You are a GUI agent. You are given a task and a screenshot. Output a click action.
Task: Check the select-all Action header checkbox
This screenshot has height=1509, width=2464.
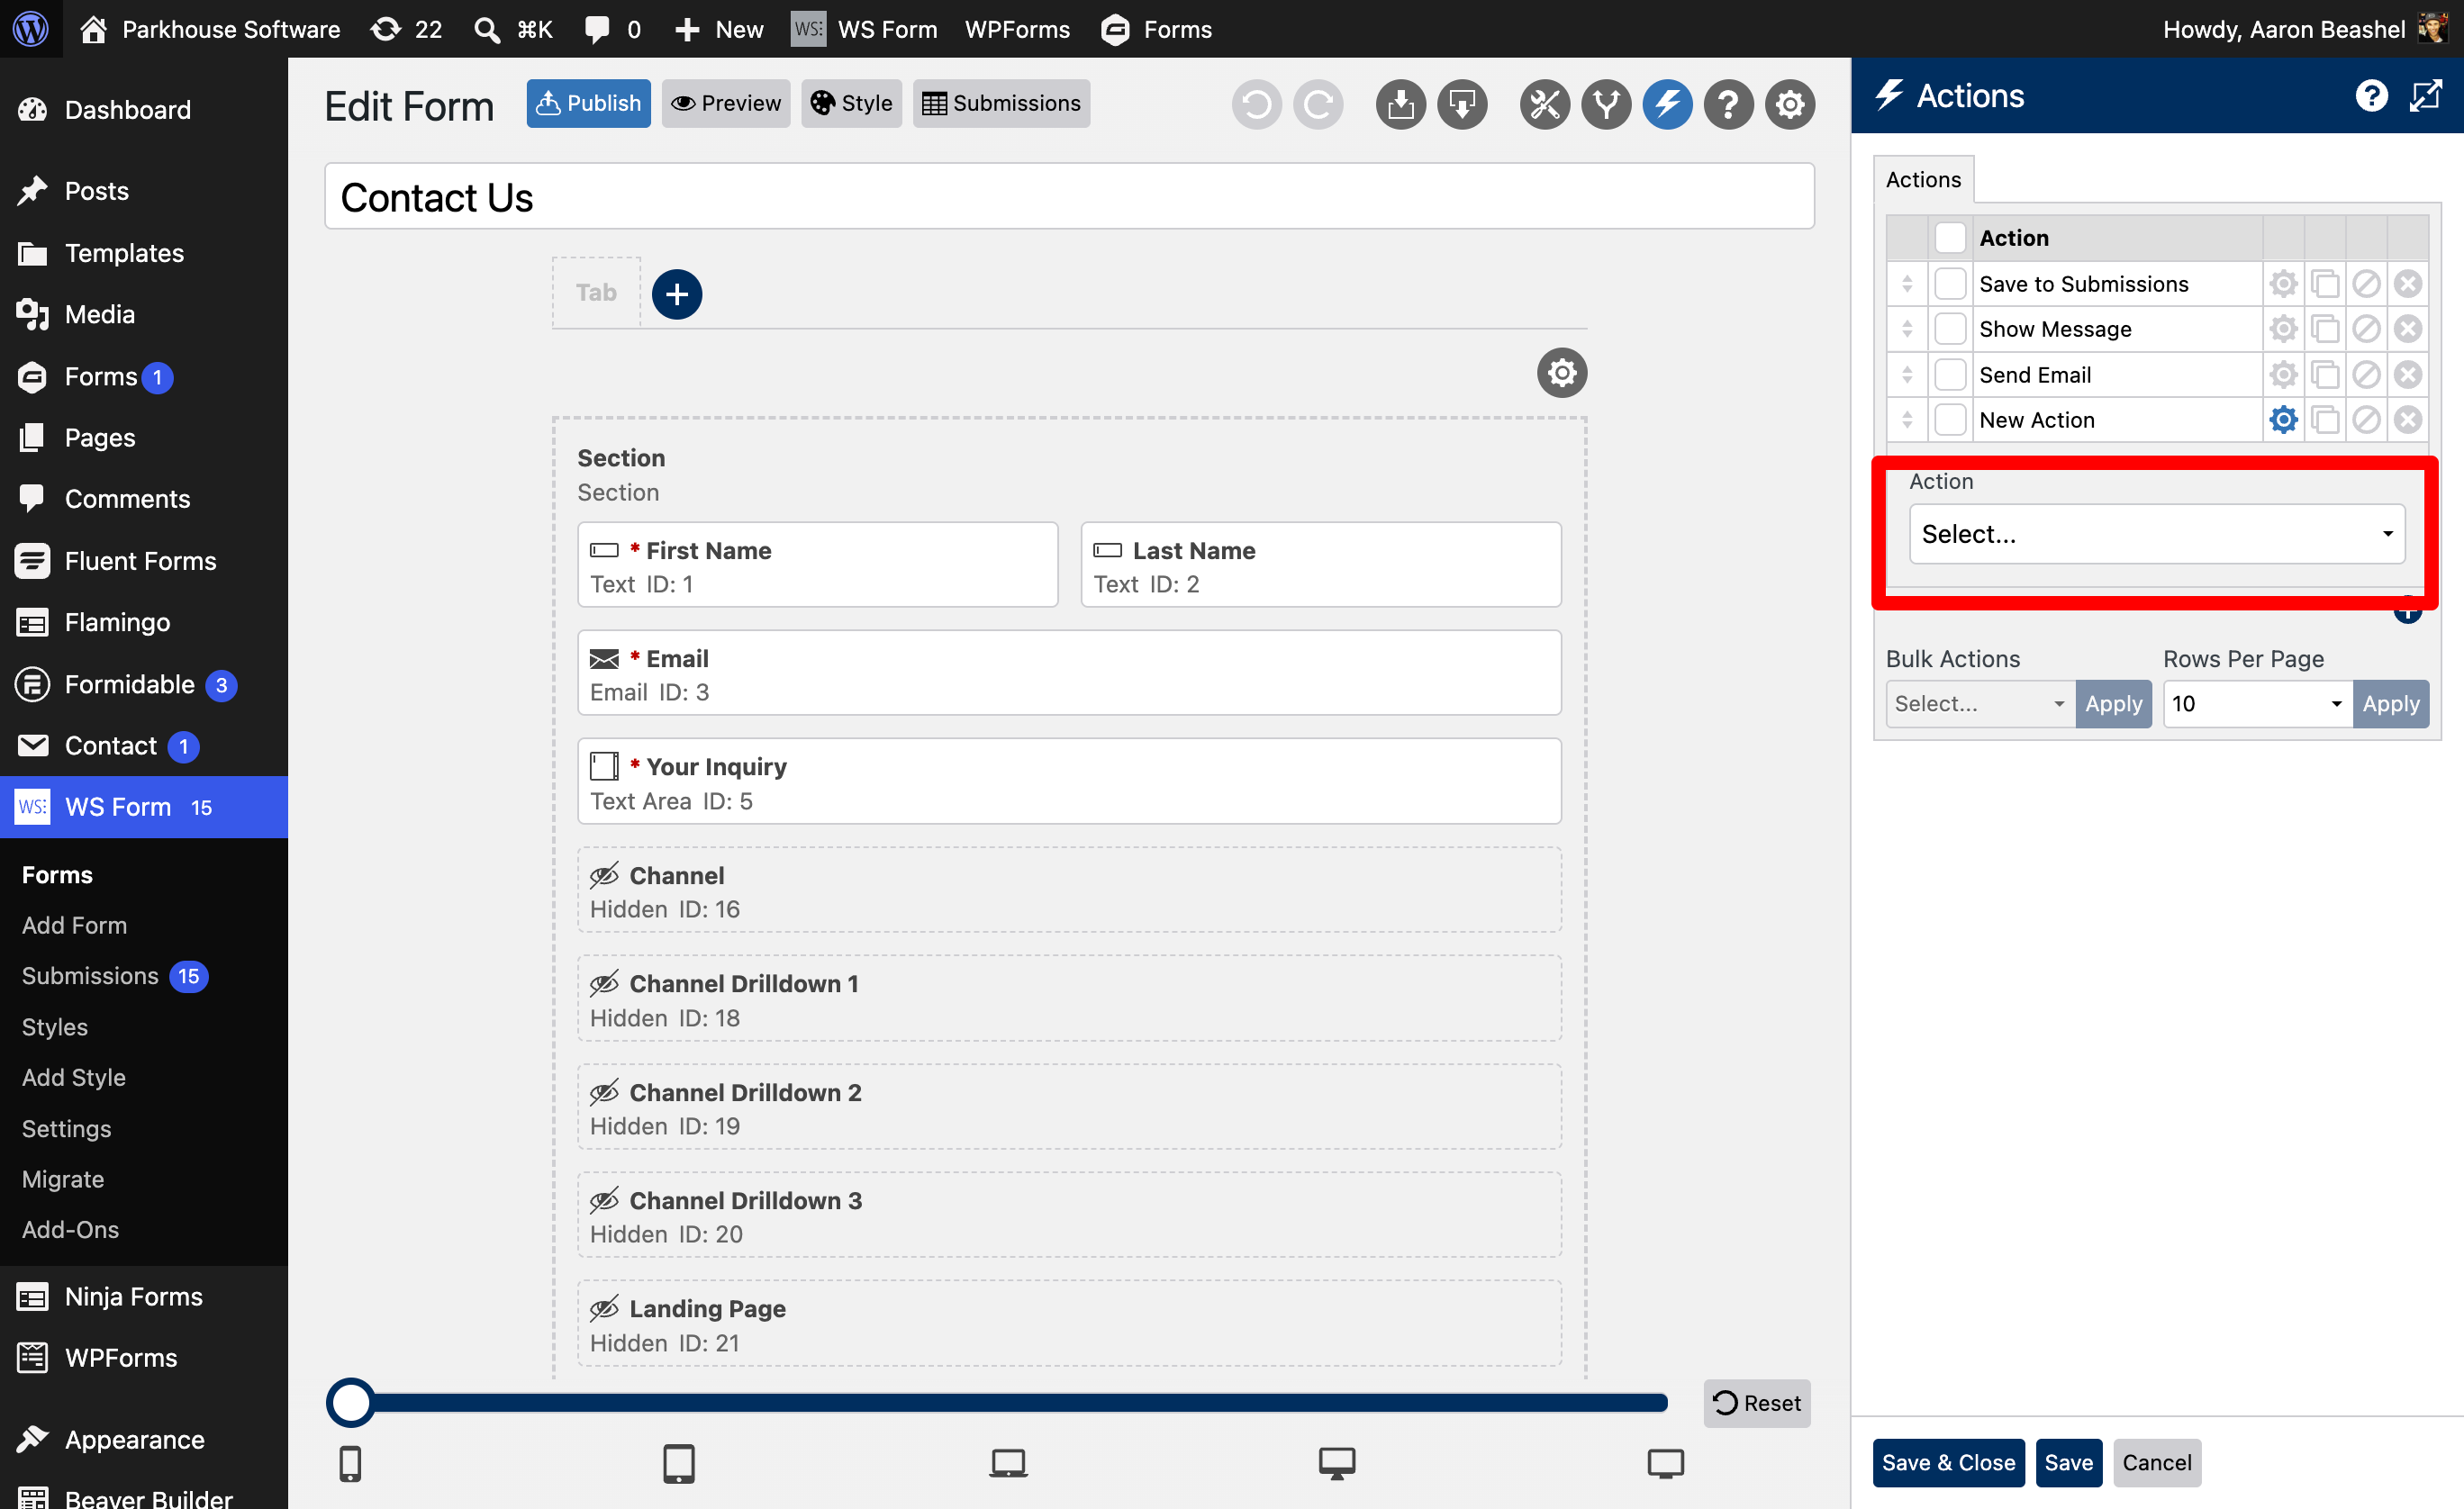tap(1950, 238)
